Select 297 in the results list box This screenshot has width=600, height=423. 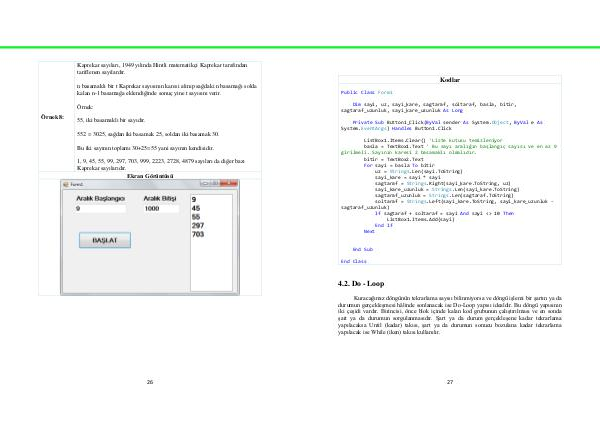(x=198, y=225)
